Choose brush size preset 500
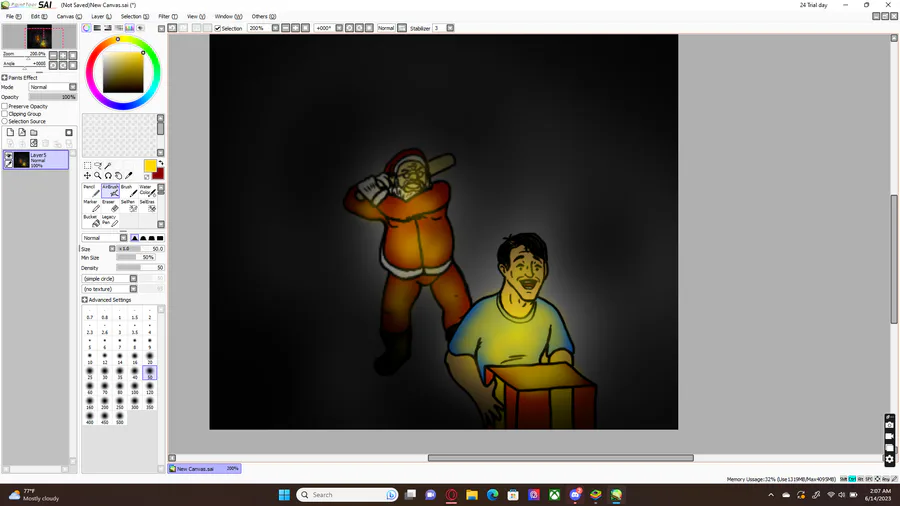Viewport: 900px width, 506px height. pyautogui.click(x=119, y=418)
